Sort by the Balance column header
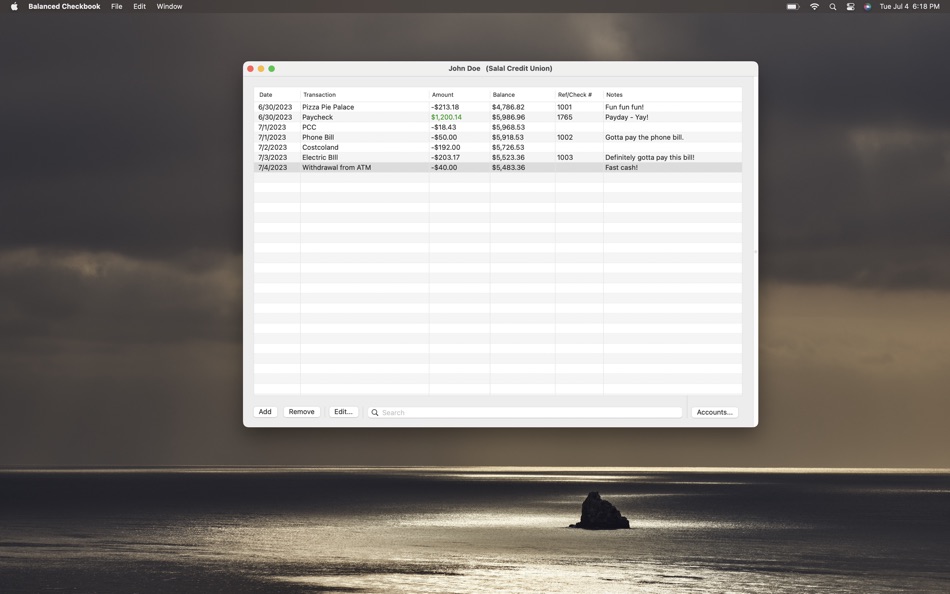 (522, 95)
